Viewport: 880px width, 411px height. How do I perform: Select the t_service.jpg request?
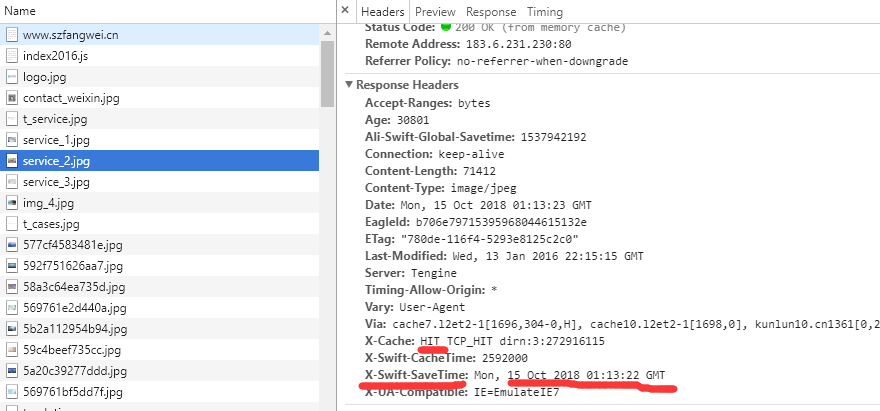[x=55, y=119]
